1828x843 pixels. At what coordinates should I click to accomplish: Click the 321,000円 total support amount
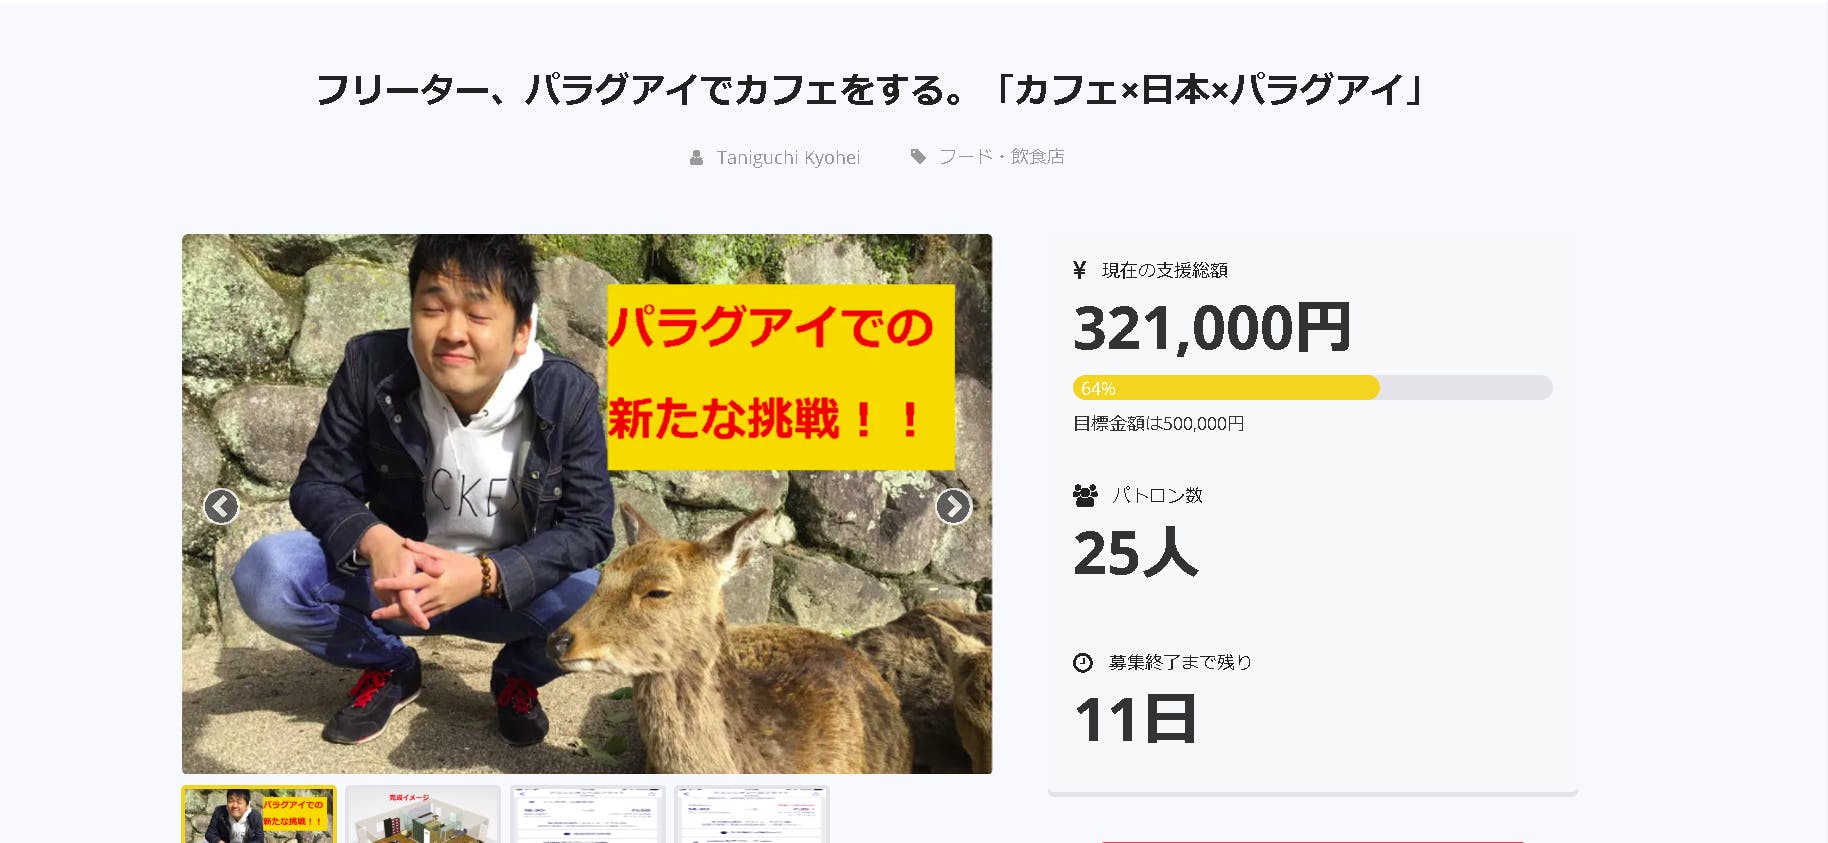click(1211, 328)
